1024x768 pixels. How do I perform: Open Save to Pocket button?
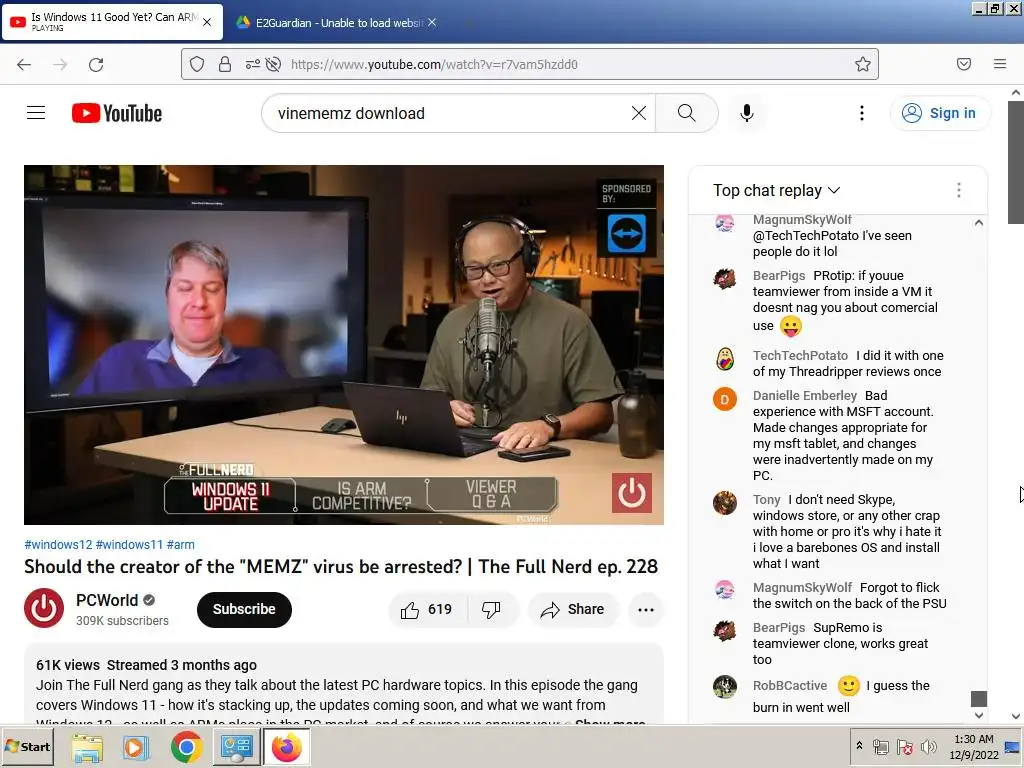(x=963, y=64)
